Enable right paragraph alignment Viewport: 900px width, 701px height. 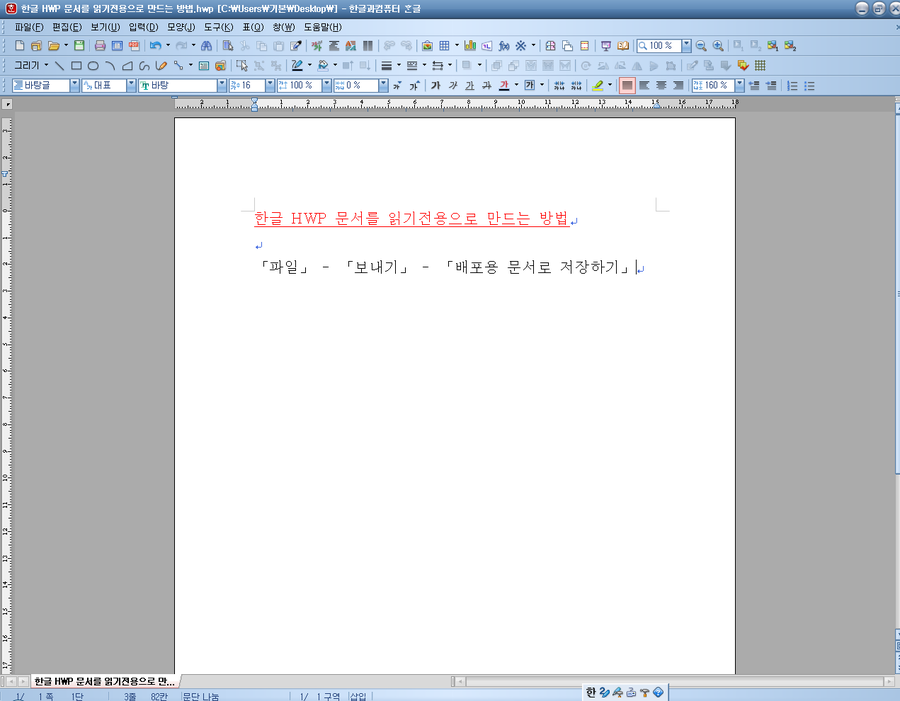click(678, 86)
